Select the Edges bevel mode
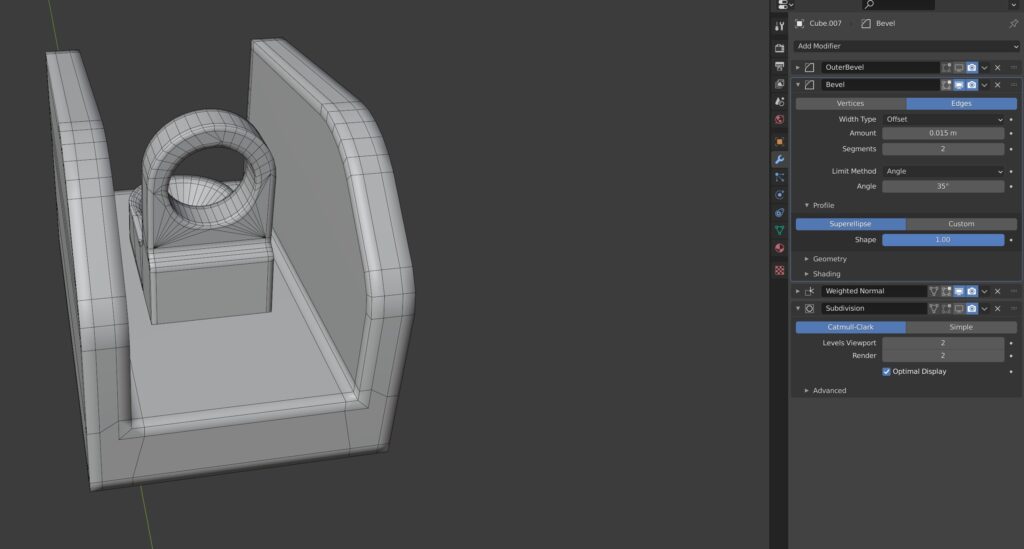This screenshot has height=549, width=1024. [x=961, y=103]
